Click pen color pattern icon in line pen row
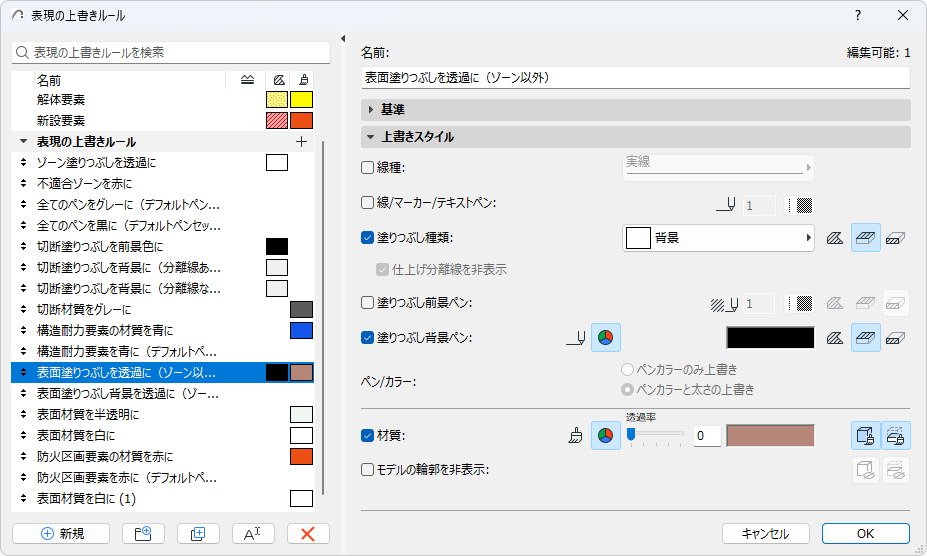 [x=799, y=205]
